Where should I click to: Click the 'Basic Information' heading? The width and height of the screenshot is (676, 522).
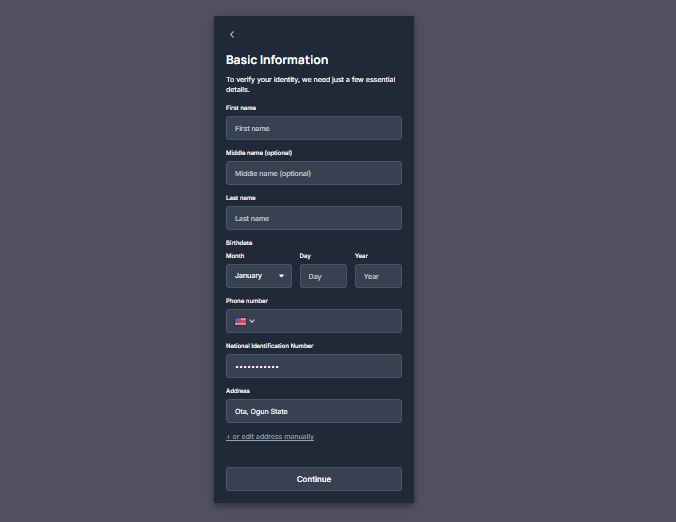pos(277,60)
